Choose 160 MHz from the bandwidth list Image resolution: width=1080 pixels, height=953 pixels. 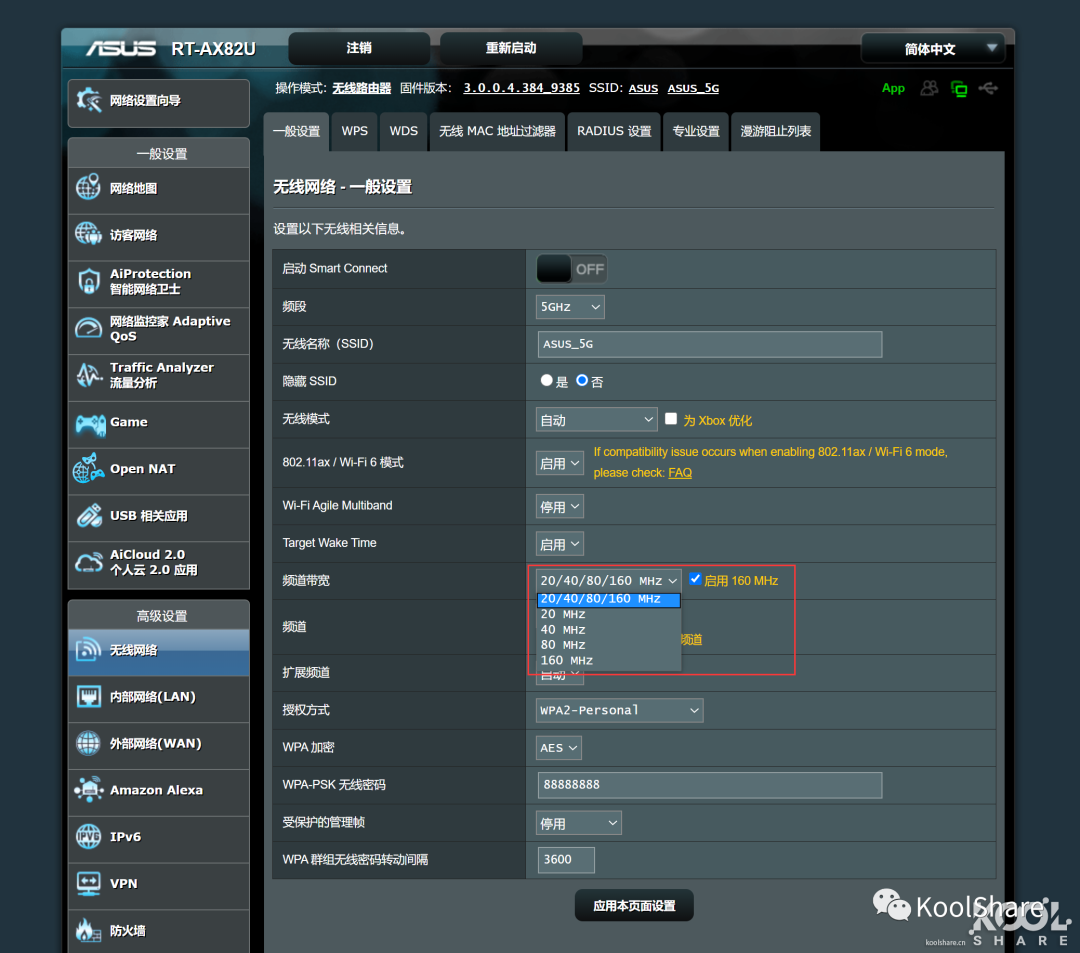(609, 660)
